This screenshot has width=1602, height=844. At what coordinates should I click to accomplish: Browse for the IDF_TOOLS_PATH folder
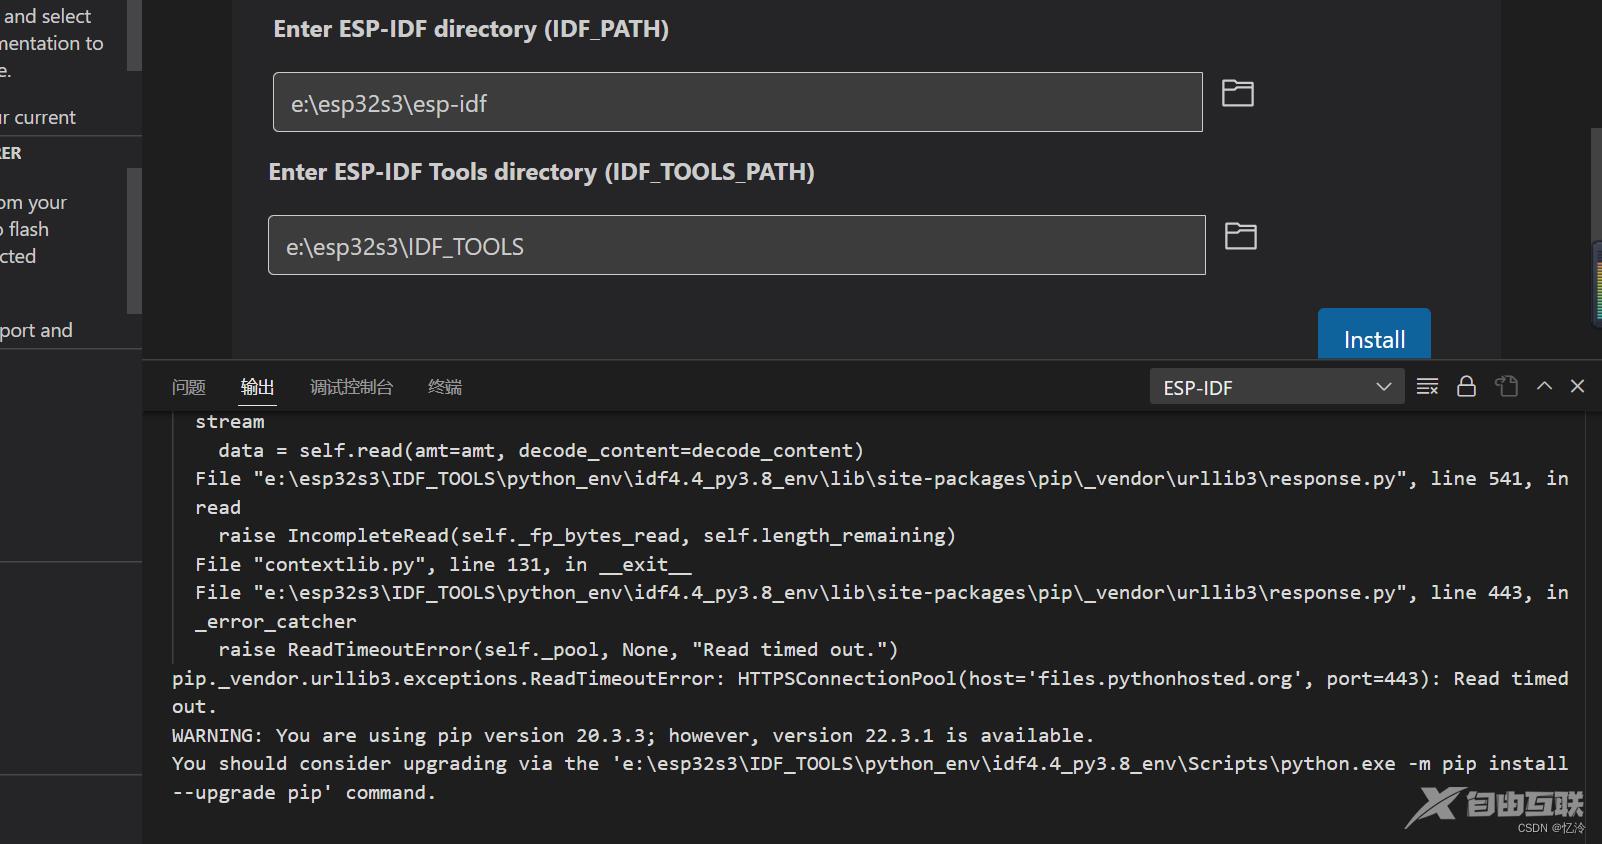pos(1240,237)
